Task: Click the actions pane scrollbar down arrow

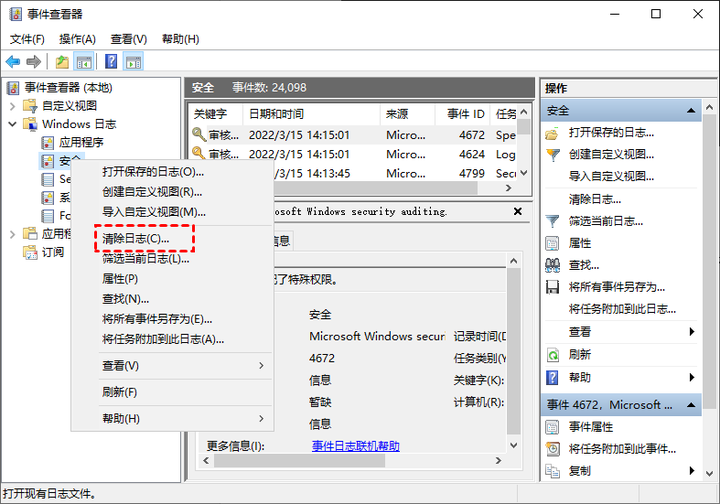Action: pyautogui.click(x=709, y=473)
